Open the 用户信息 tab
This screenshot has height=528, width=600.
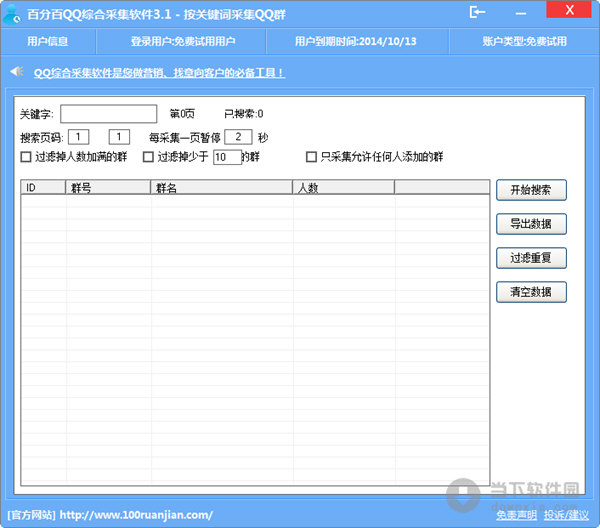pyautogui.click(x=48, y=41)
